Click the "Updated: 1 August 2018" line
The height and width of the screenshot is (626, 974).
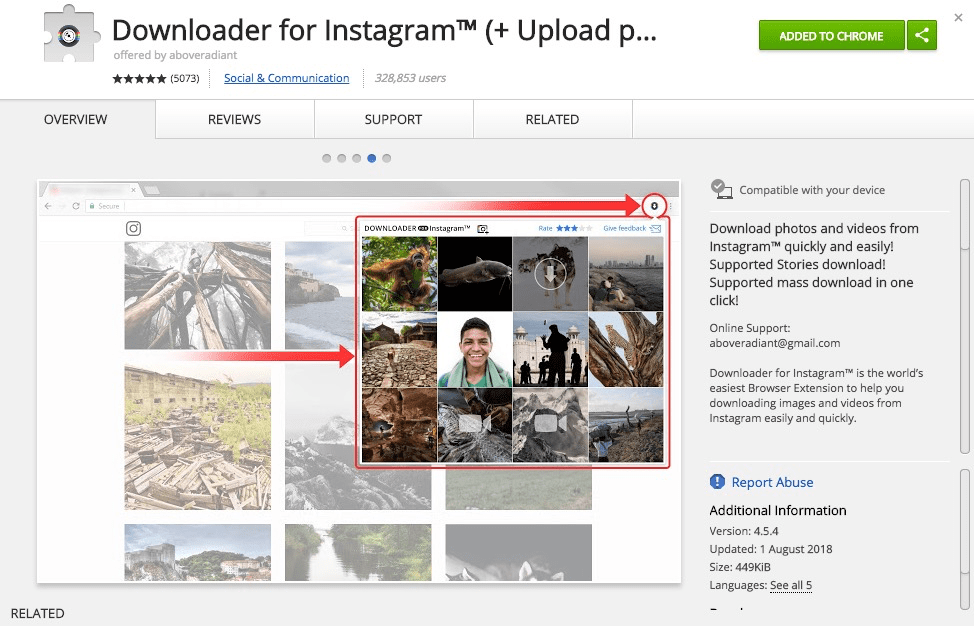pyautogui.click(x=771, y=549)
